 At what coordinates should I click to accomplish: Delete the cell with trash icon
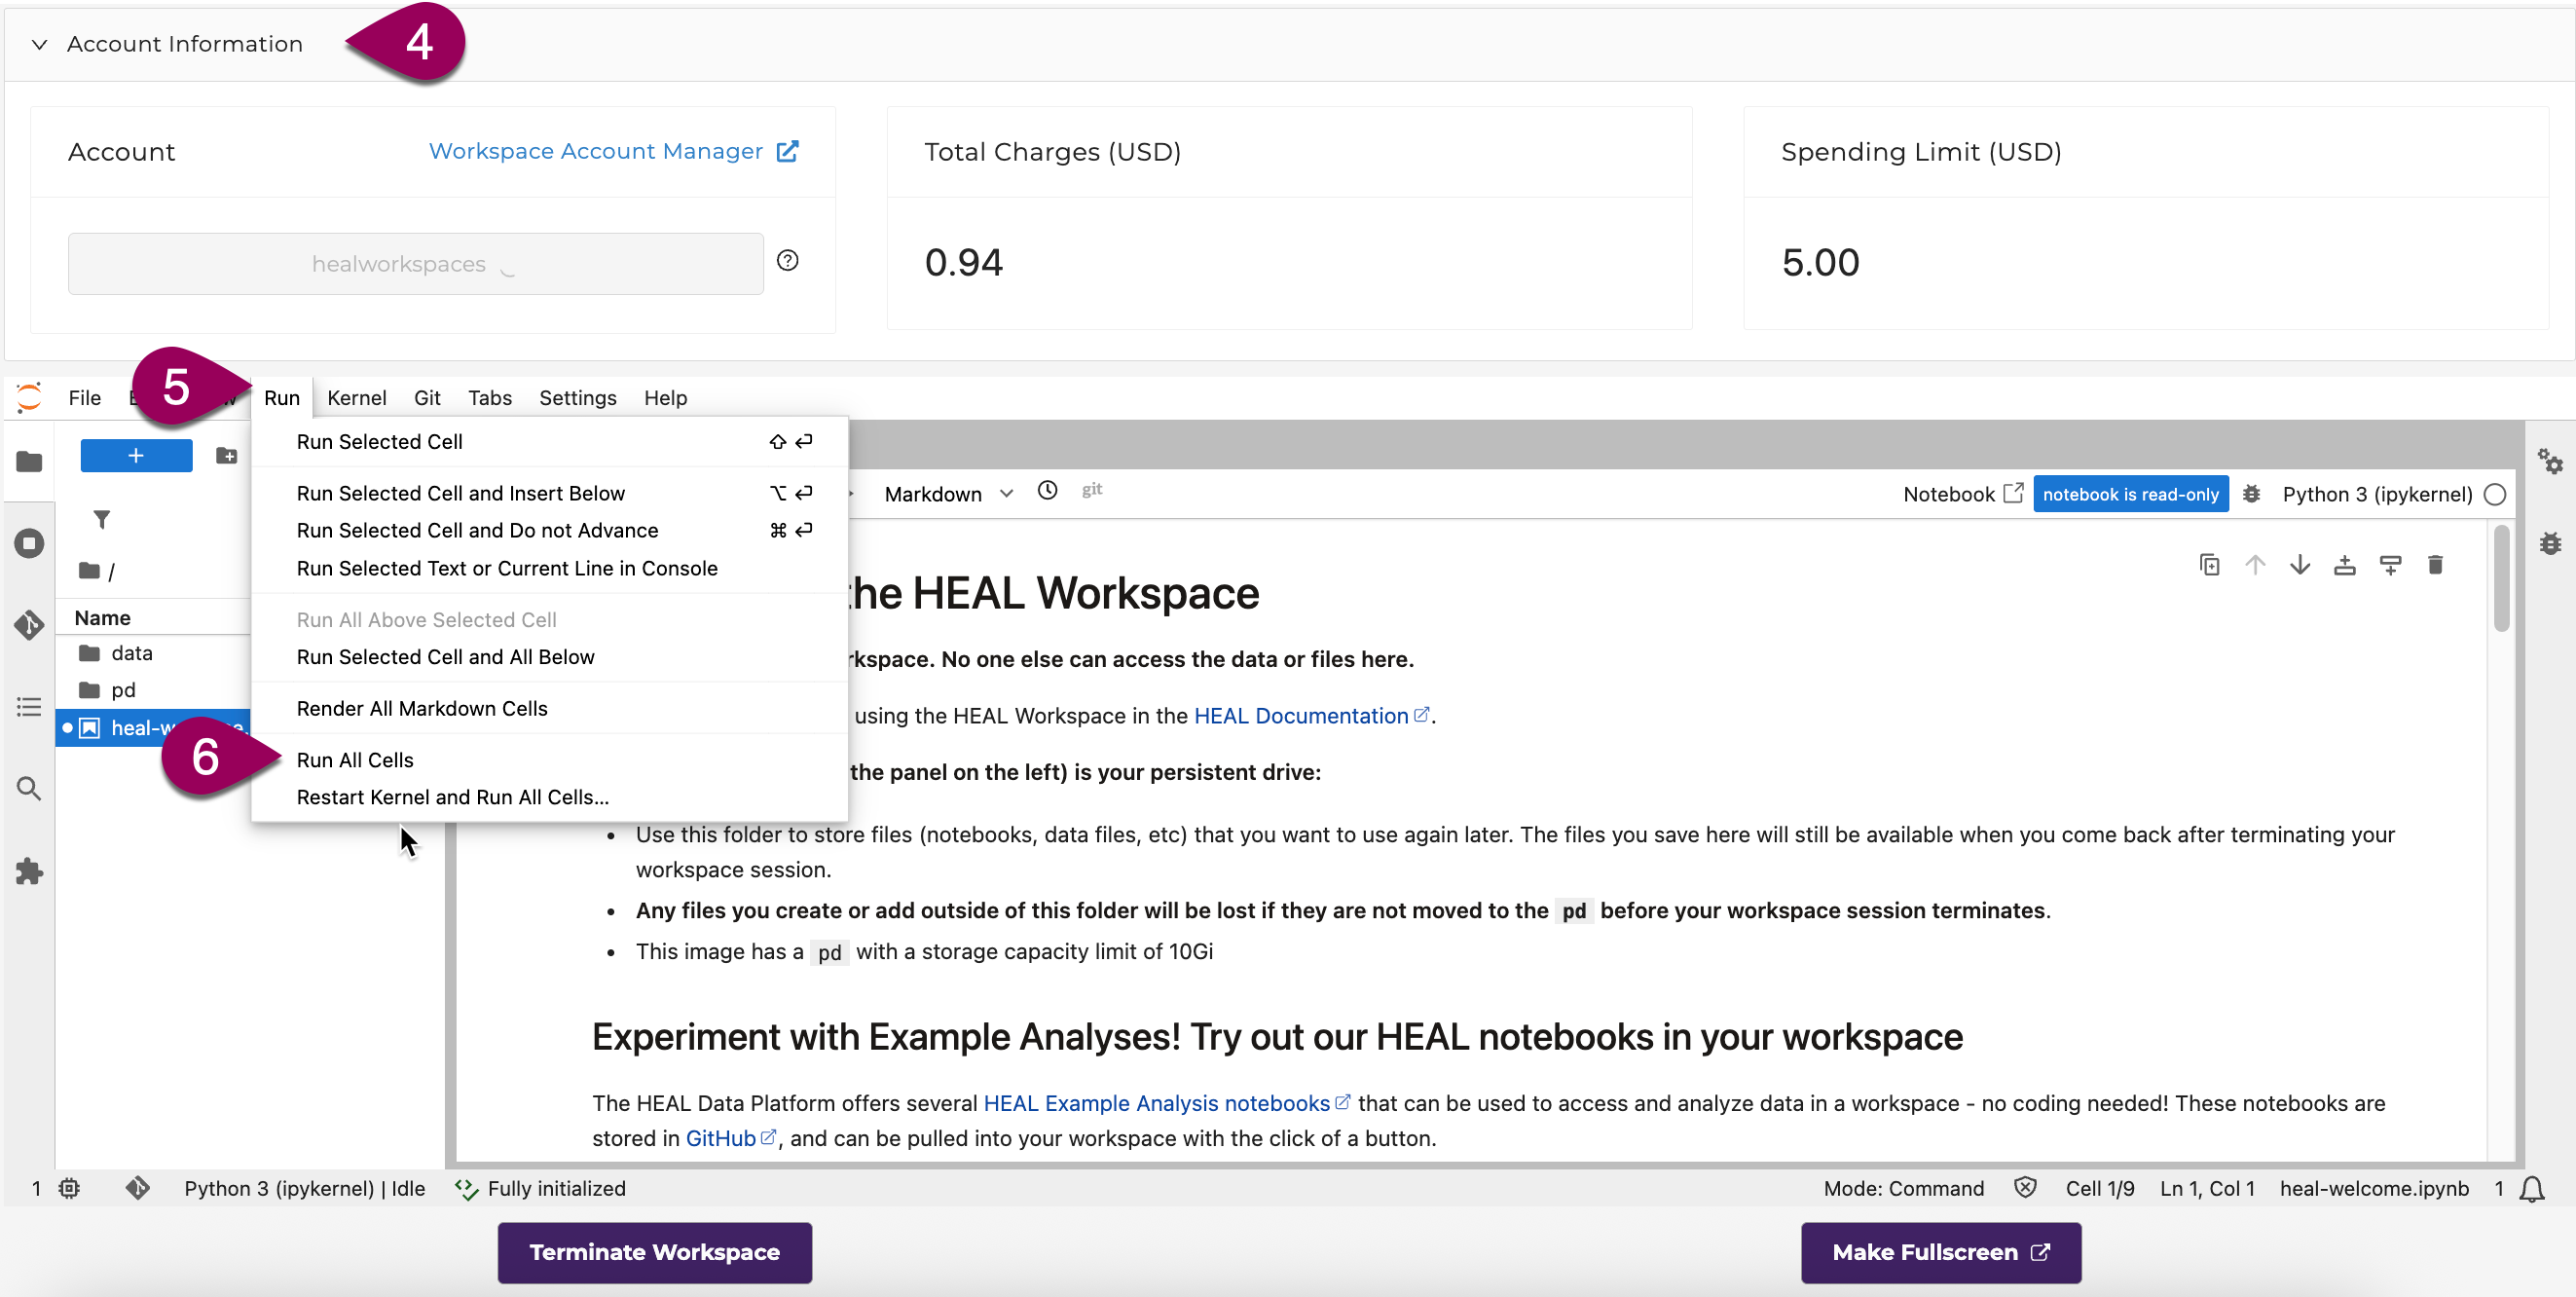click(2435, 565)
